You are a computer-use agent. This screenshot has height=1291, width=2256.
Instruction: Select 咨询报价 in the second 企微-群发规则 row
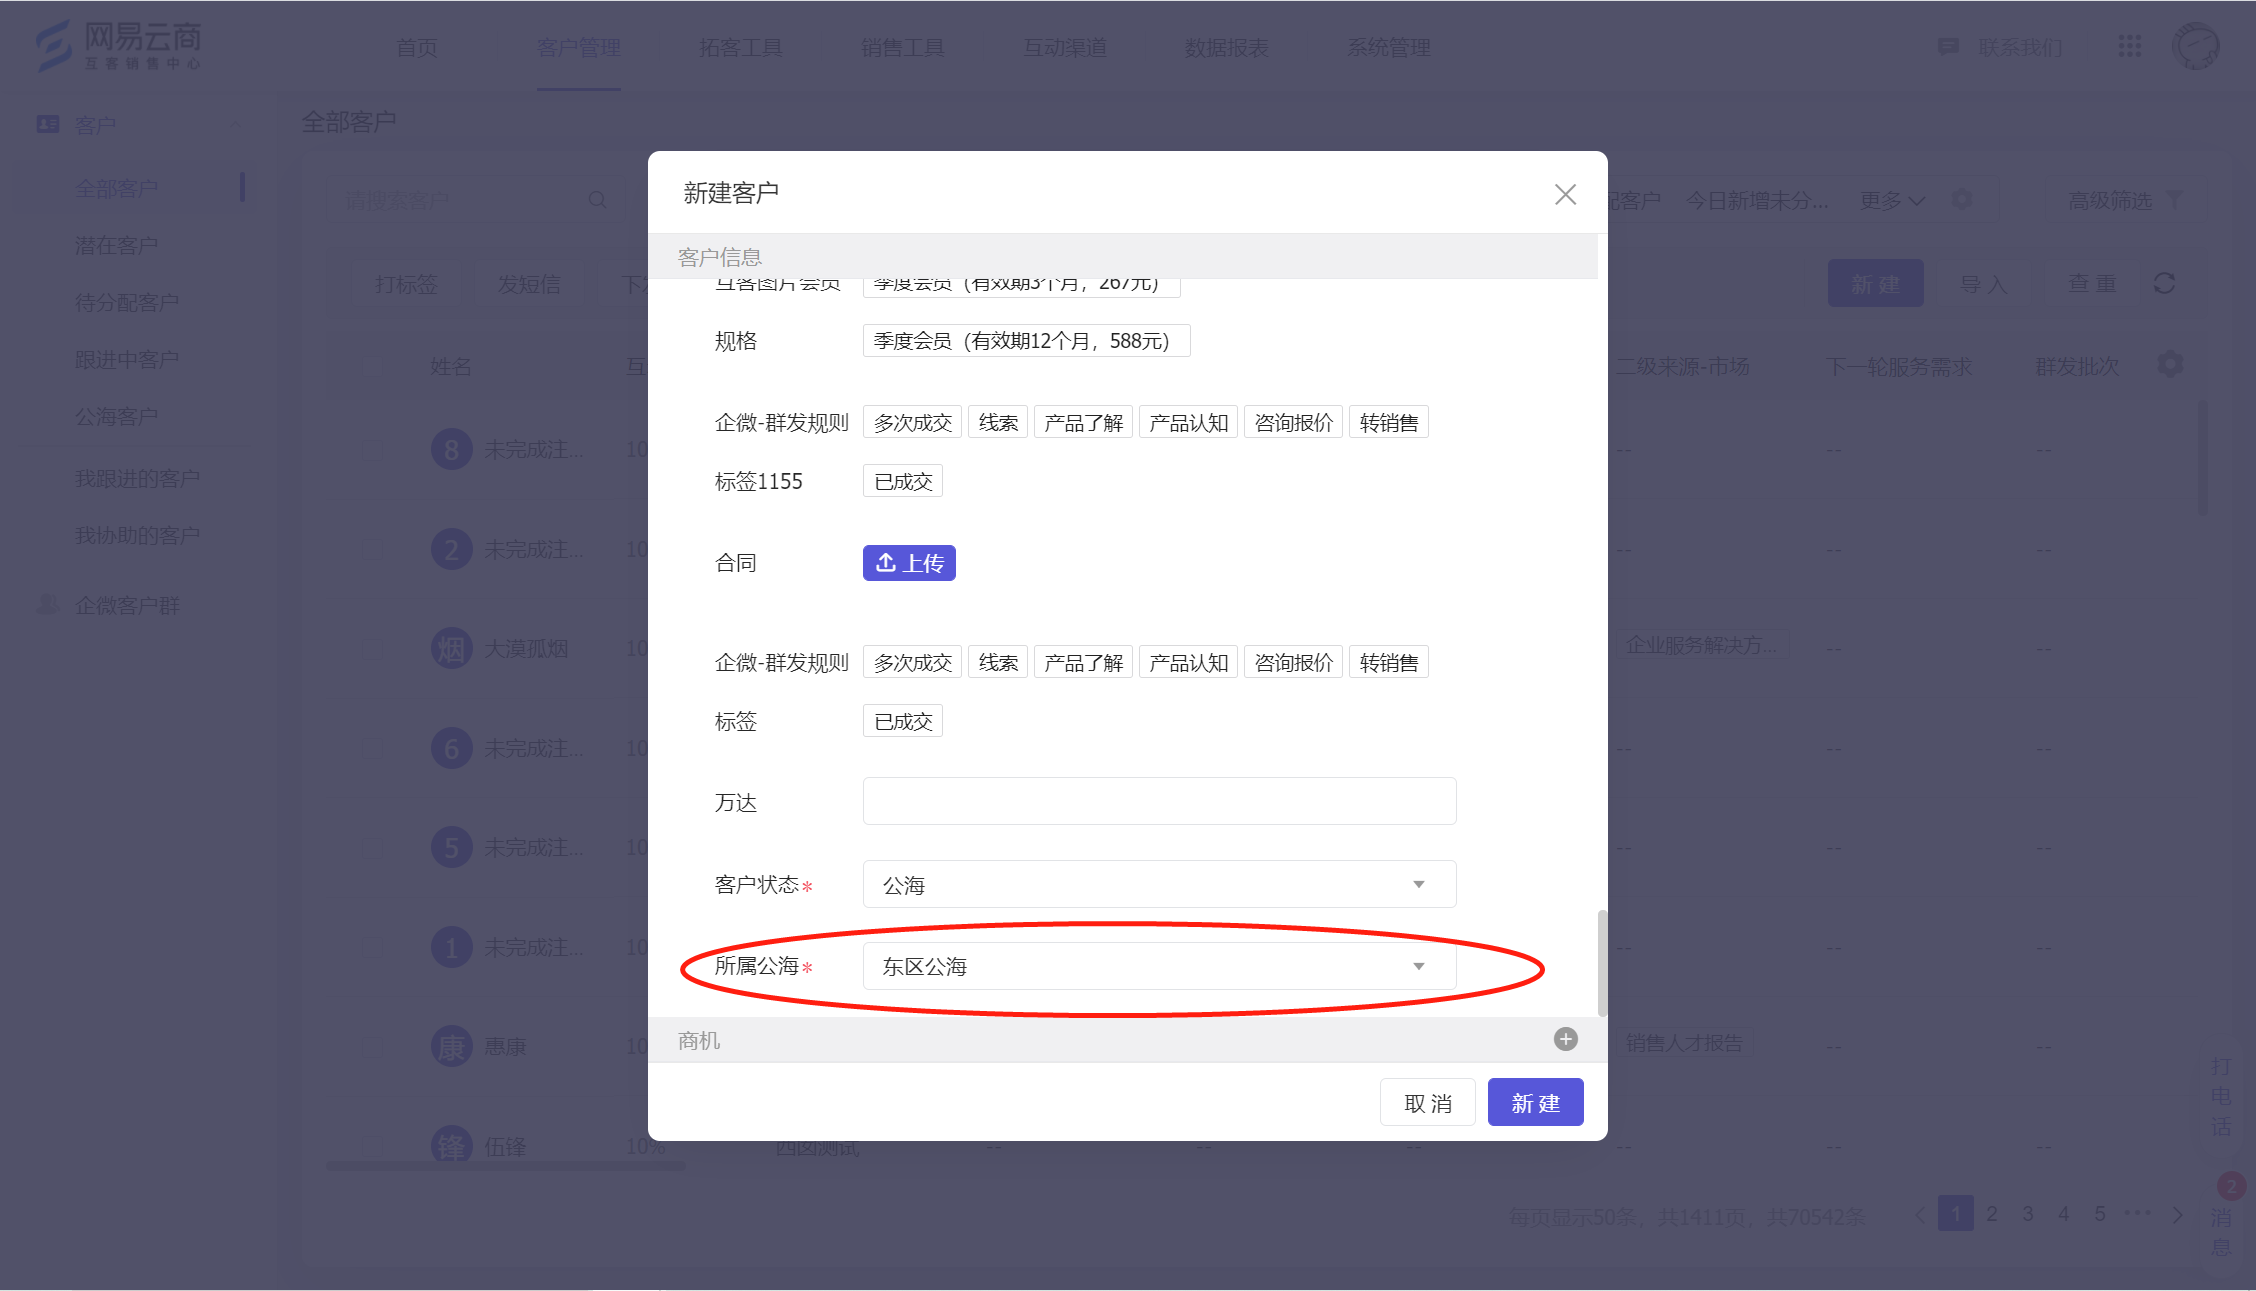click(1293, 662)
